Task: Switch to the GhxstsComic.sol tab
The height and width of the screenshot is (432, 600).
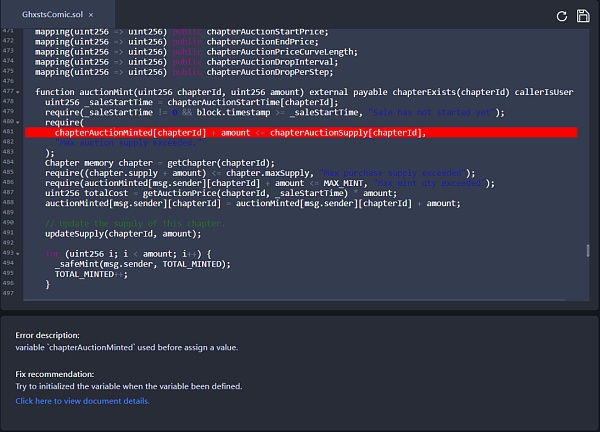Action: pos(52,16)
